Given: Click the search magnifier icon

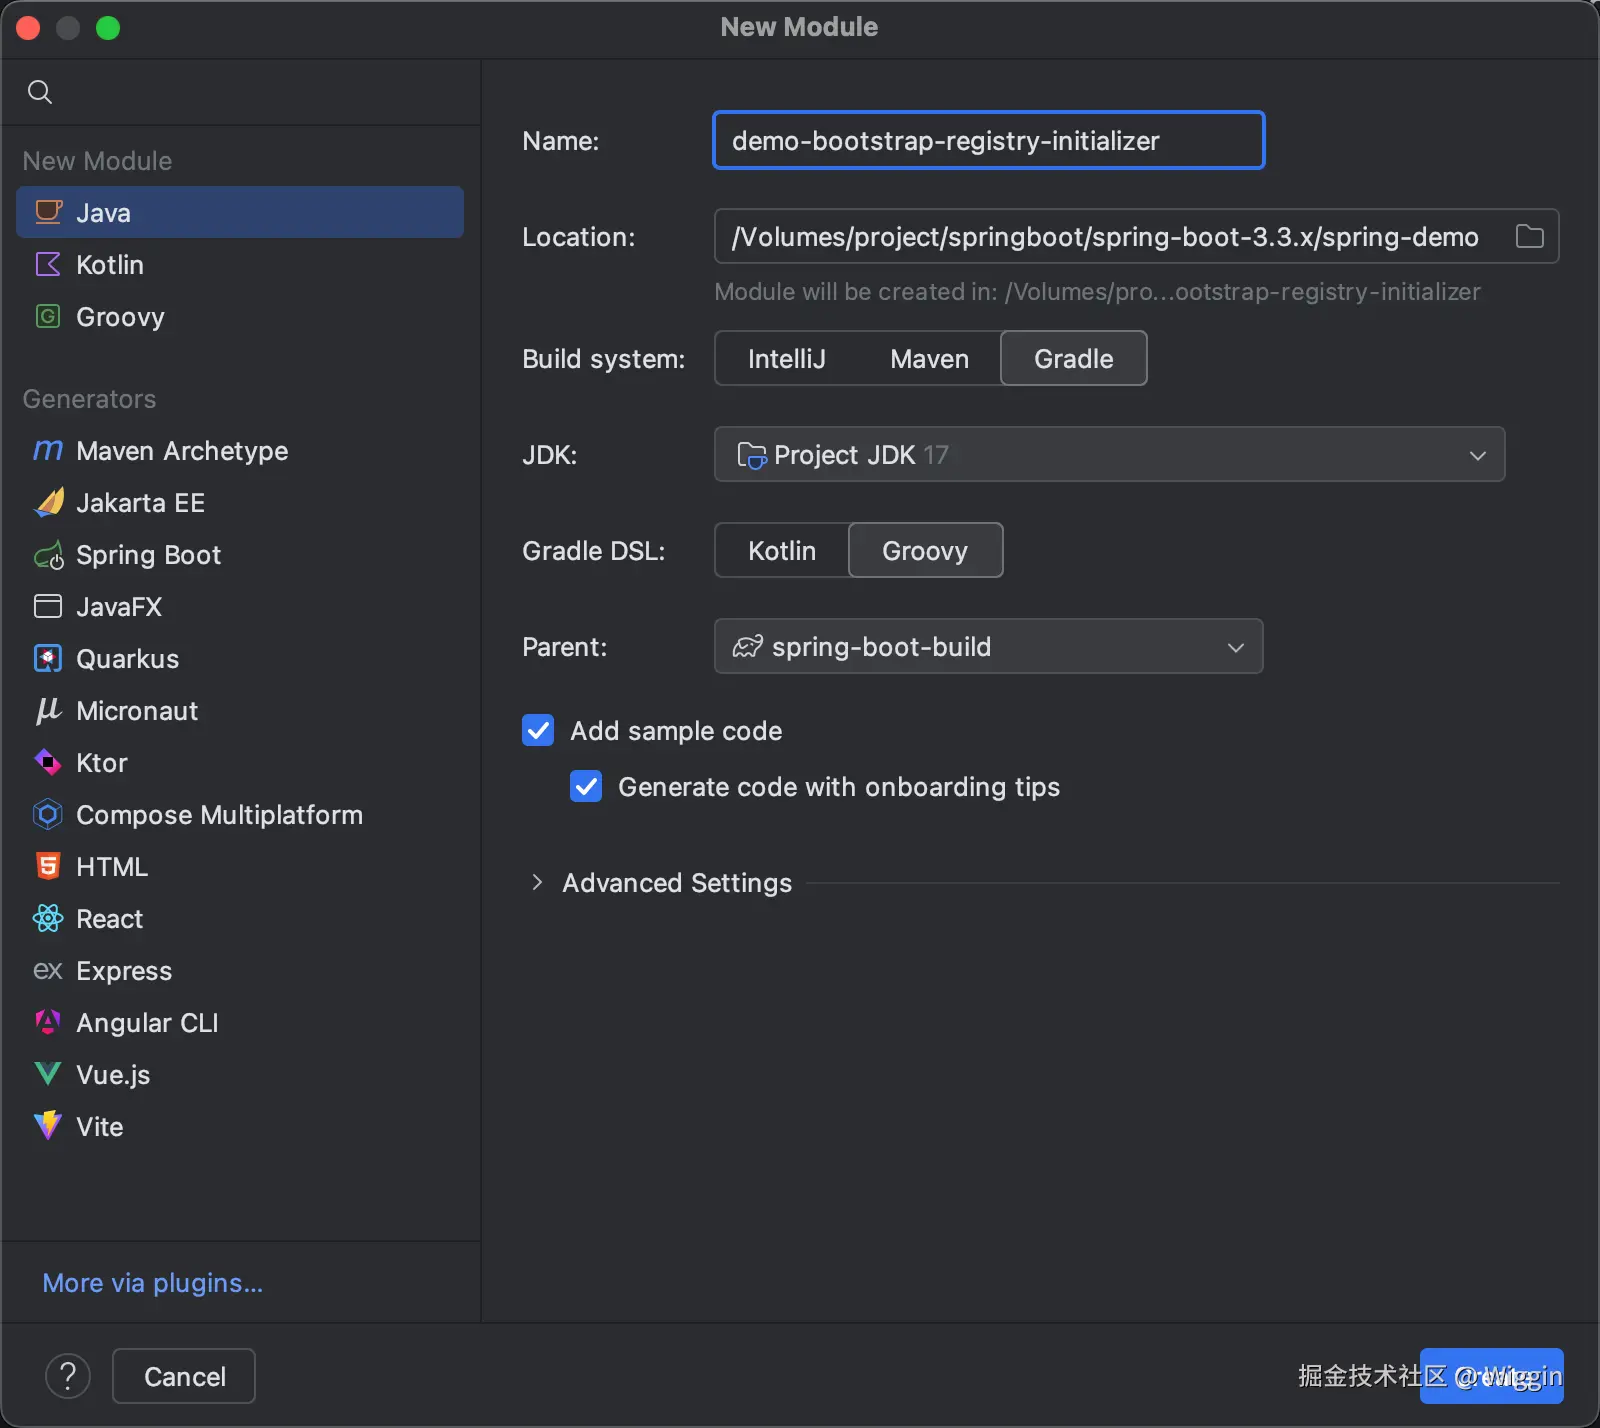Looking at the screenshot, I should pyautogui.click(x=40, y=92).
